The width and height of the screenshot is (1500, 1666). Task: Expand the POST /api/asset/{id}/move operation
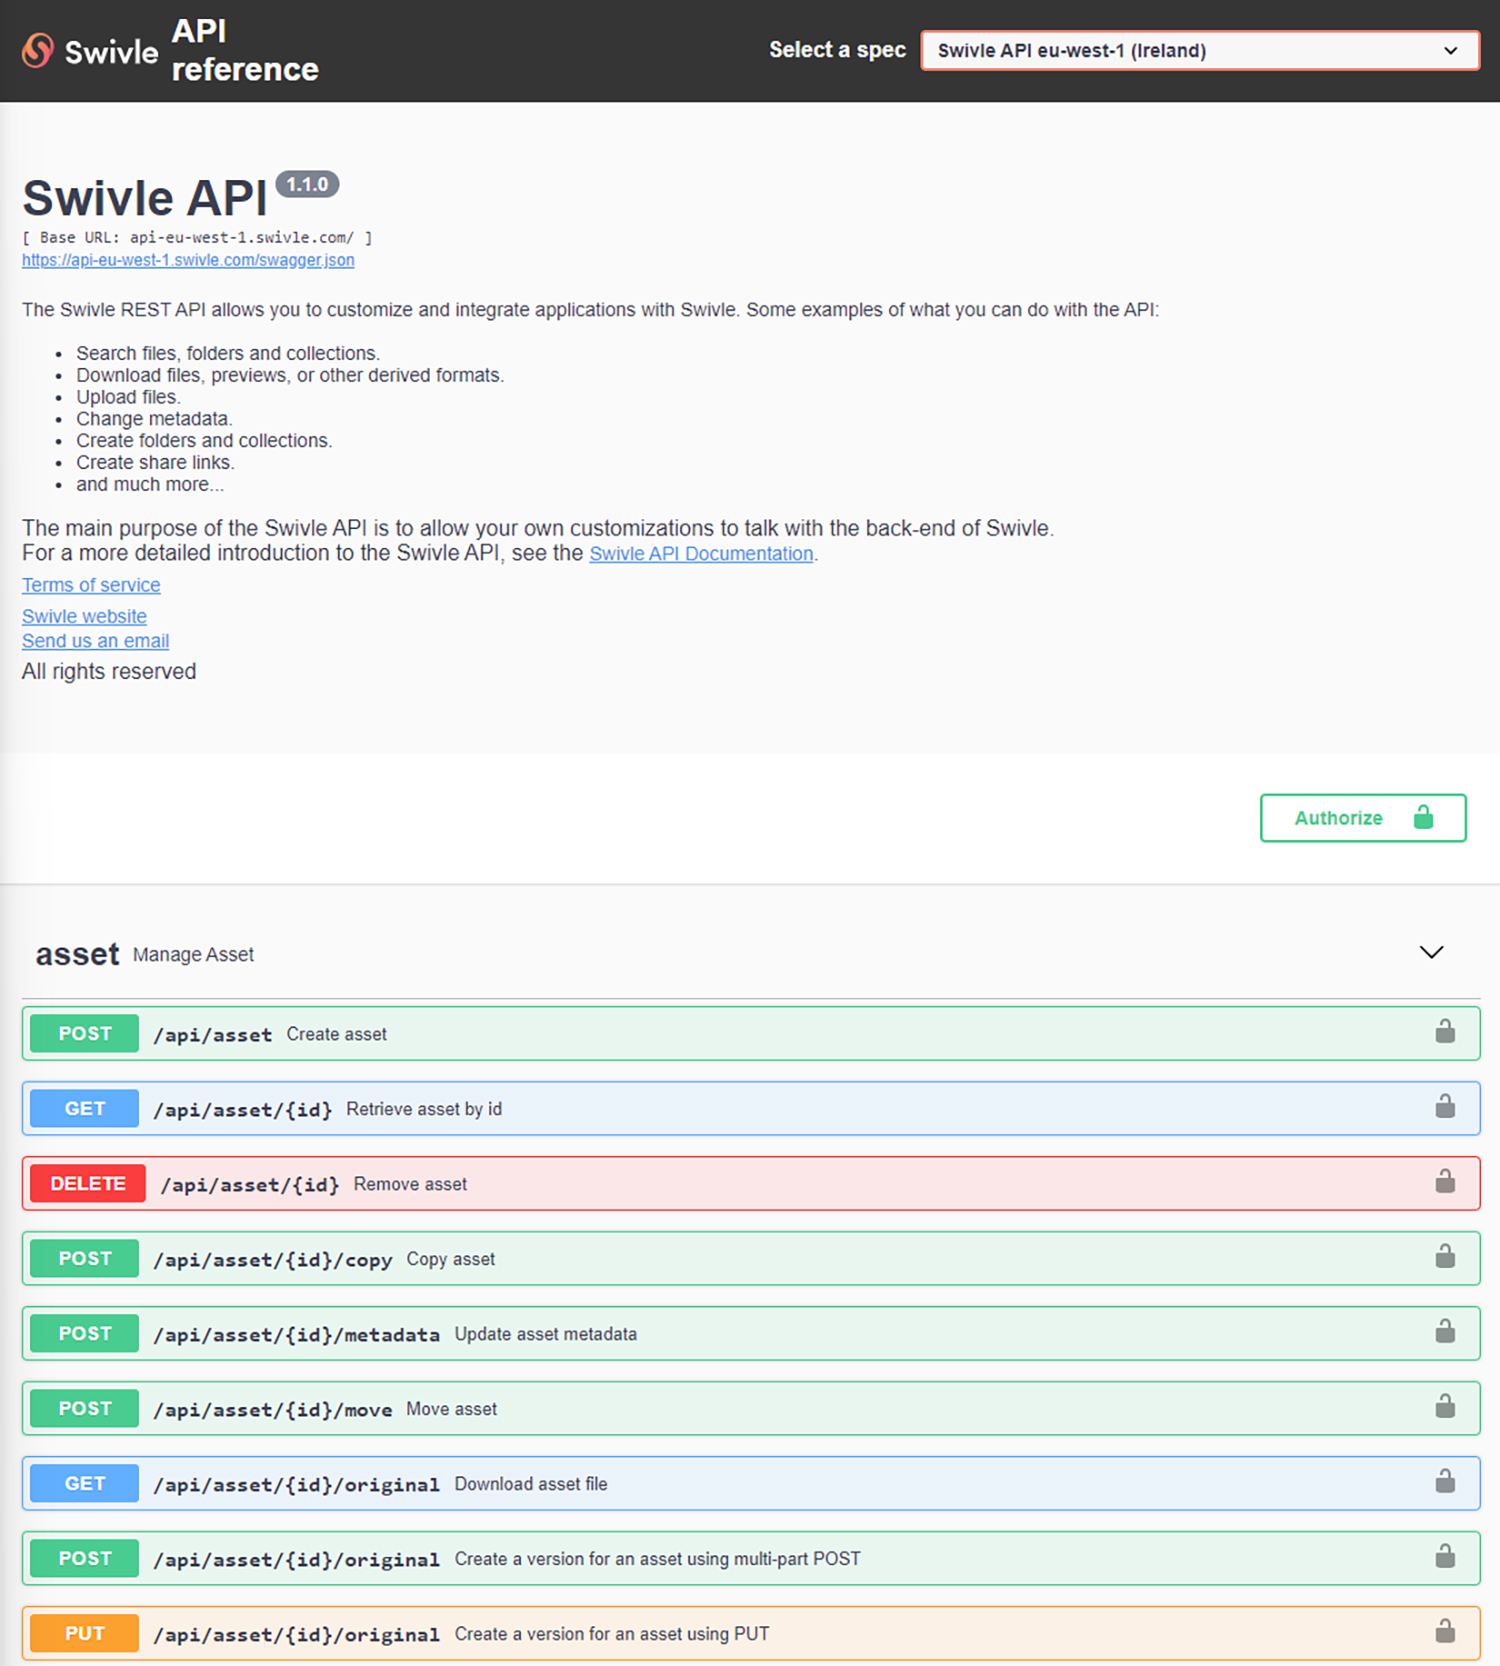tap(751, 1408)
